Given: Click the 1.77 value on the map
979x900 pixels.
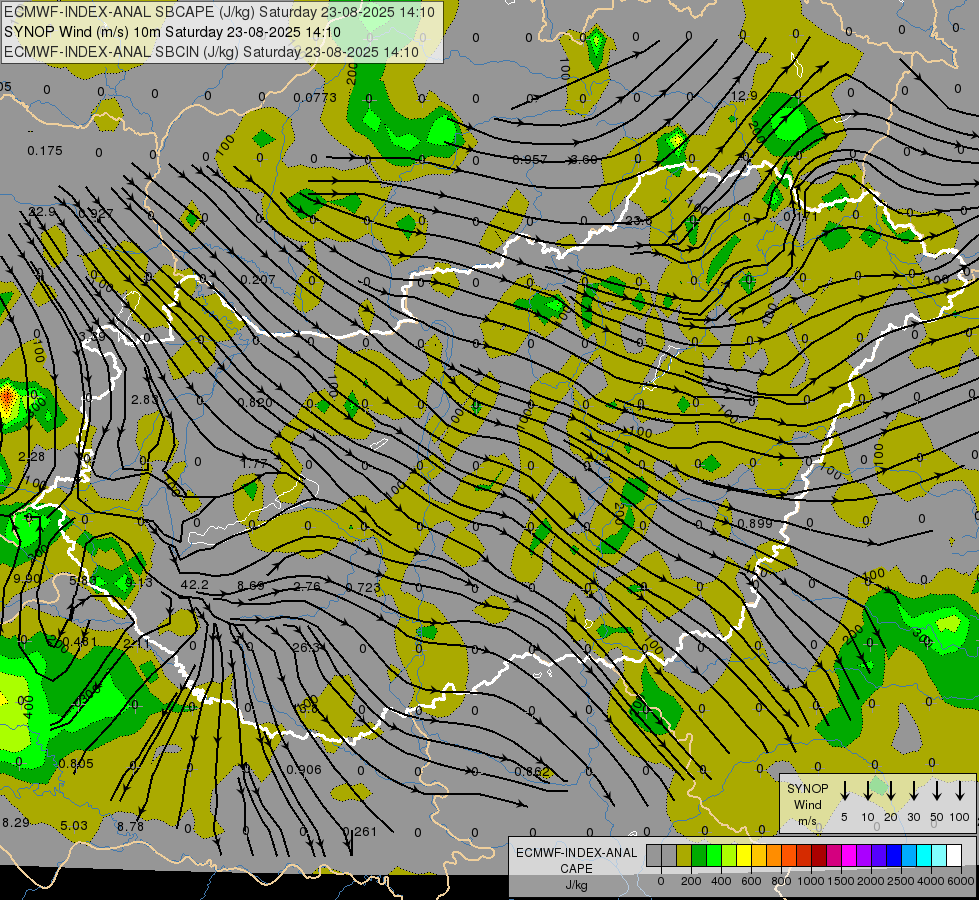Looking at the screenshot, I should [254, 463].
